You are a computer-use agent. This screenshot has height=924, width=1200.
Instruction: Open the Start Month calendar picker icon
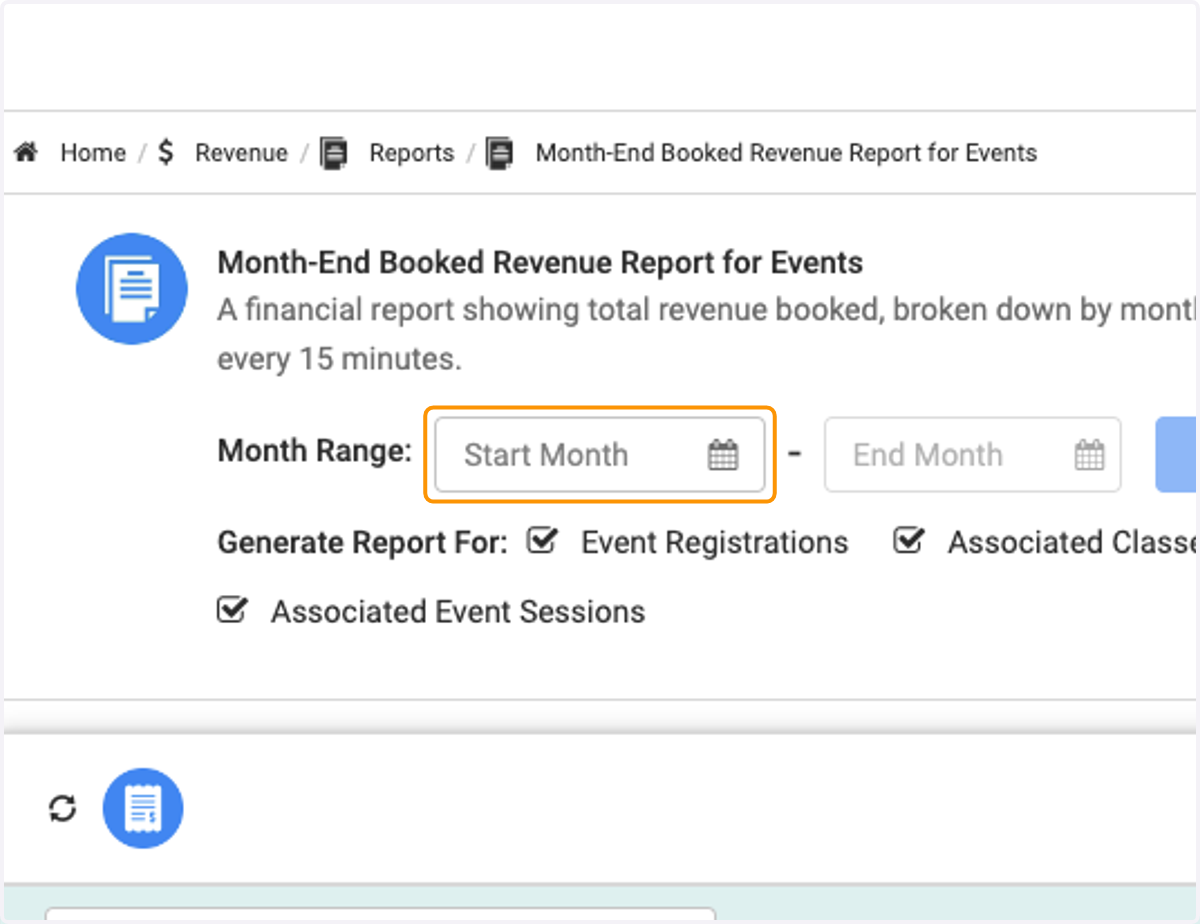click(723, 455)
